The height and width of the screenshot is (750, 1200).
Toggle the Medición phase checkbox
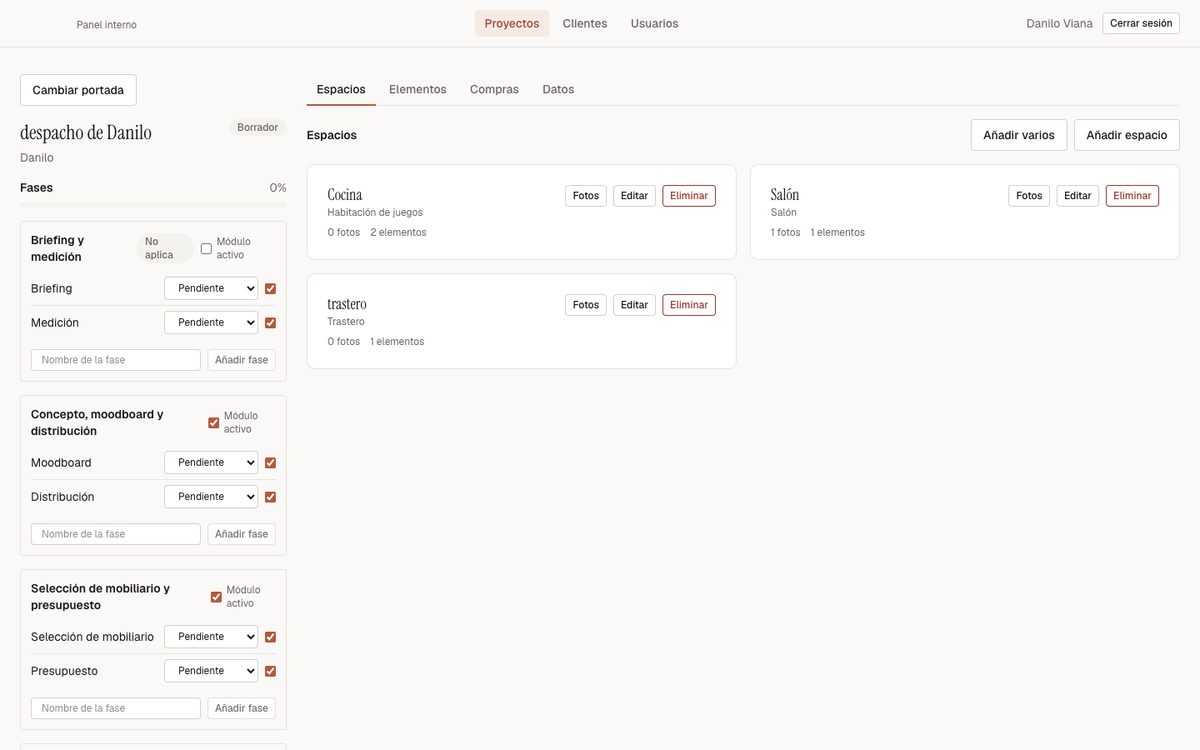pos(270,322)
